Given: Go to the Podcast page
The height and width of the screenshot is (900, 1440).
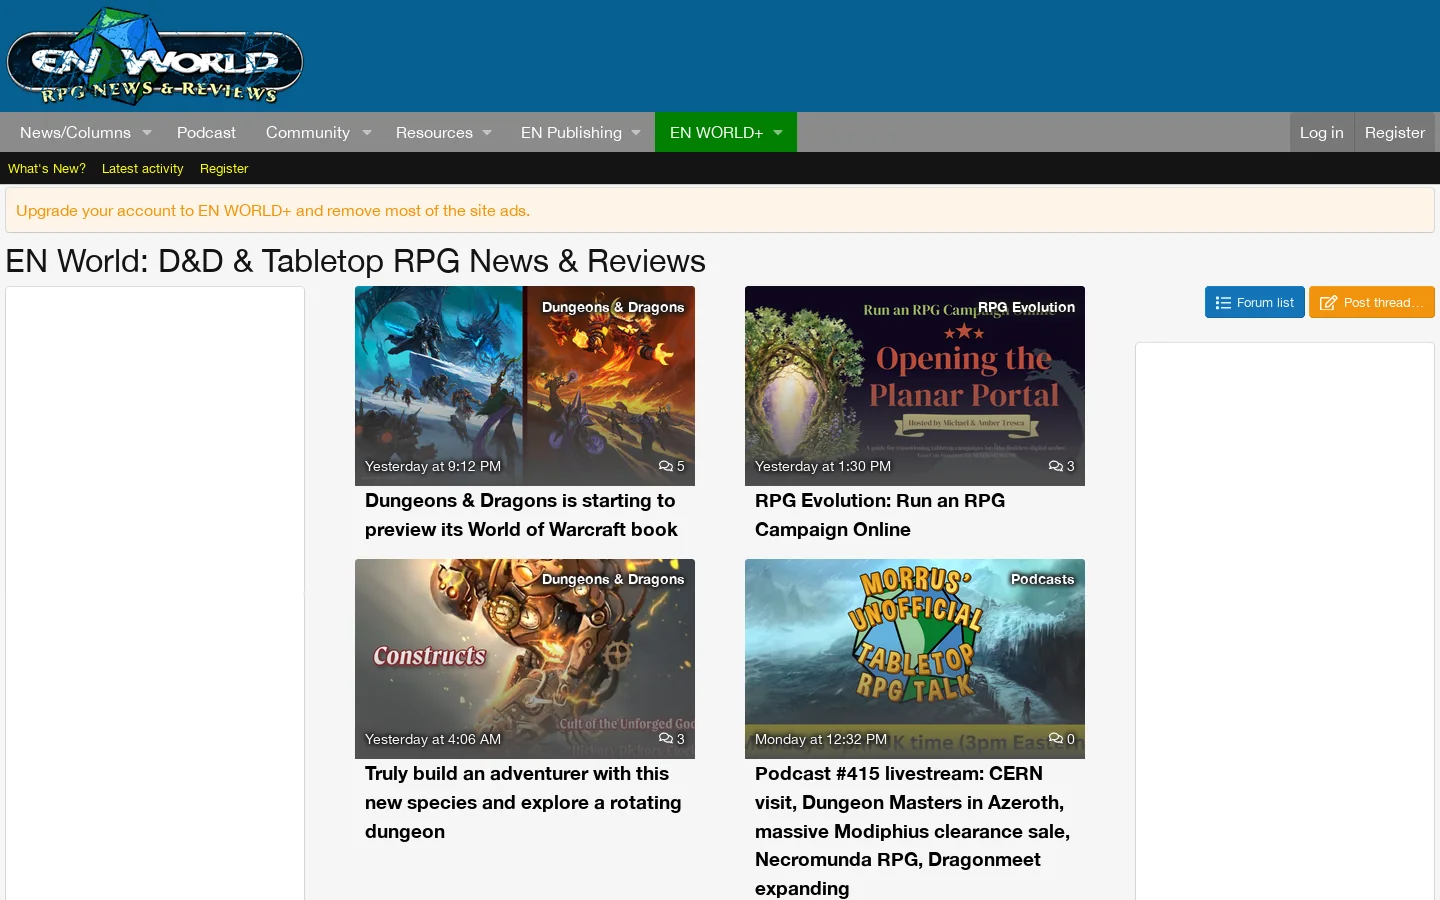Looking at the screenshot, I should point(206,132).
